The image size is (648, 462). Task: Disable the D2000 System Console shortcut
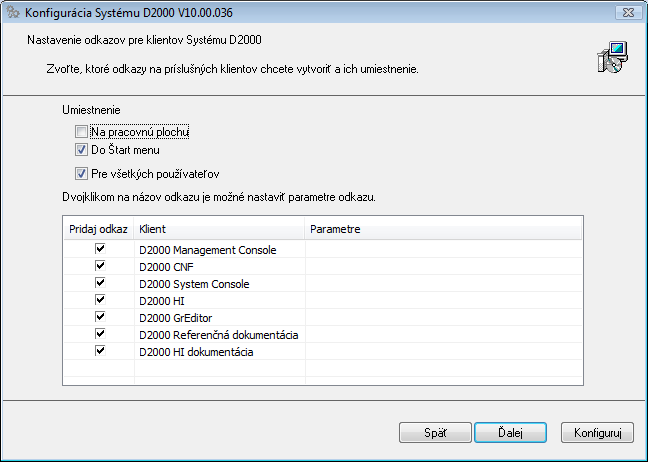[99, 284]
